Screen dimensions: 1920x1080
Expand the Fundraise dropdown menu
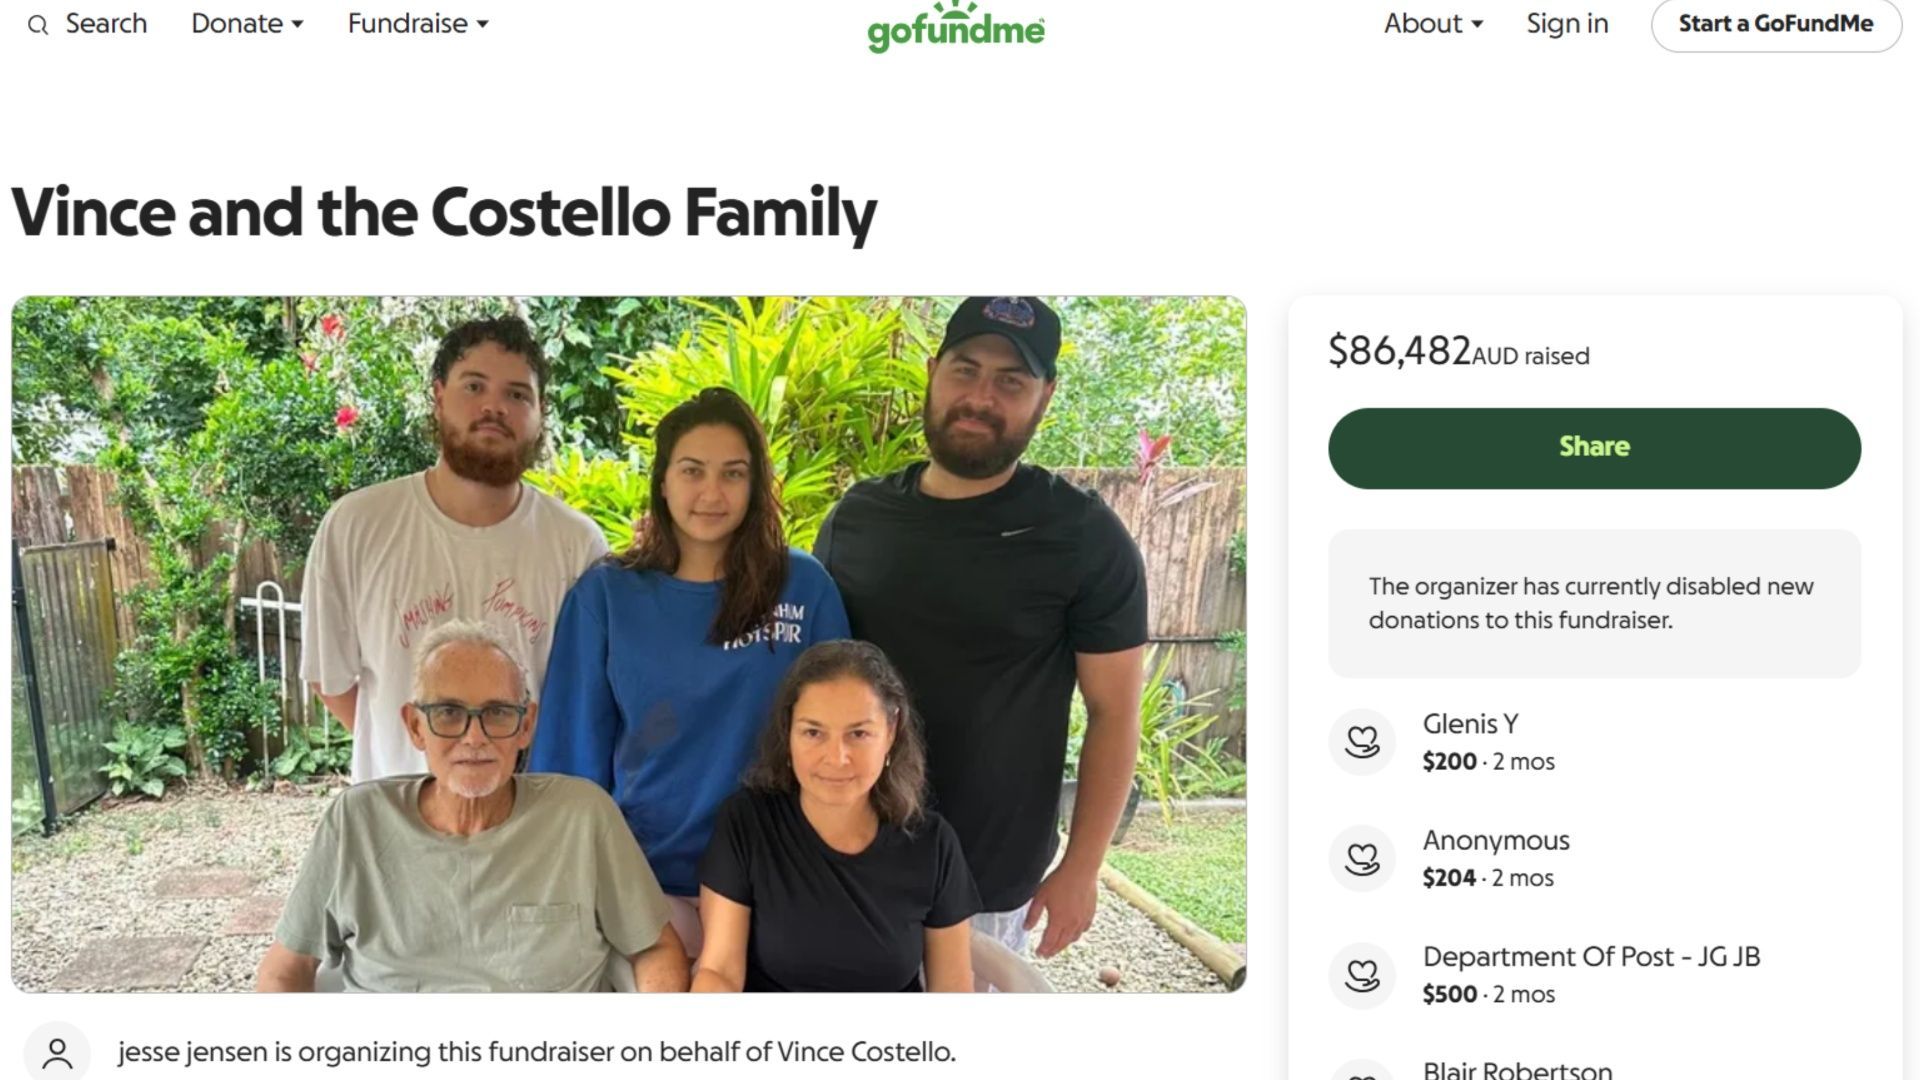pos(417,24)
